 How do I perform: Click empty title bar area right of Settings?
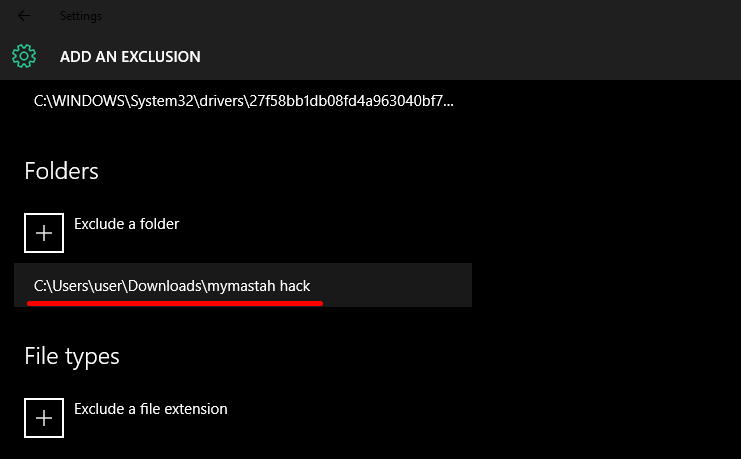click(400, 16)
